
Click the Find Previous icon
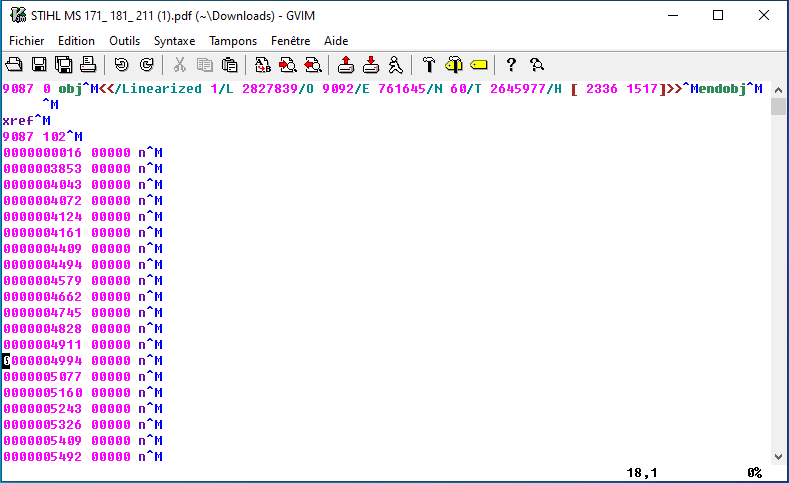313,65
